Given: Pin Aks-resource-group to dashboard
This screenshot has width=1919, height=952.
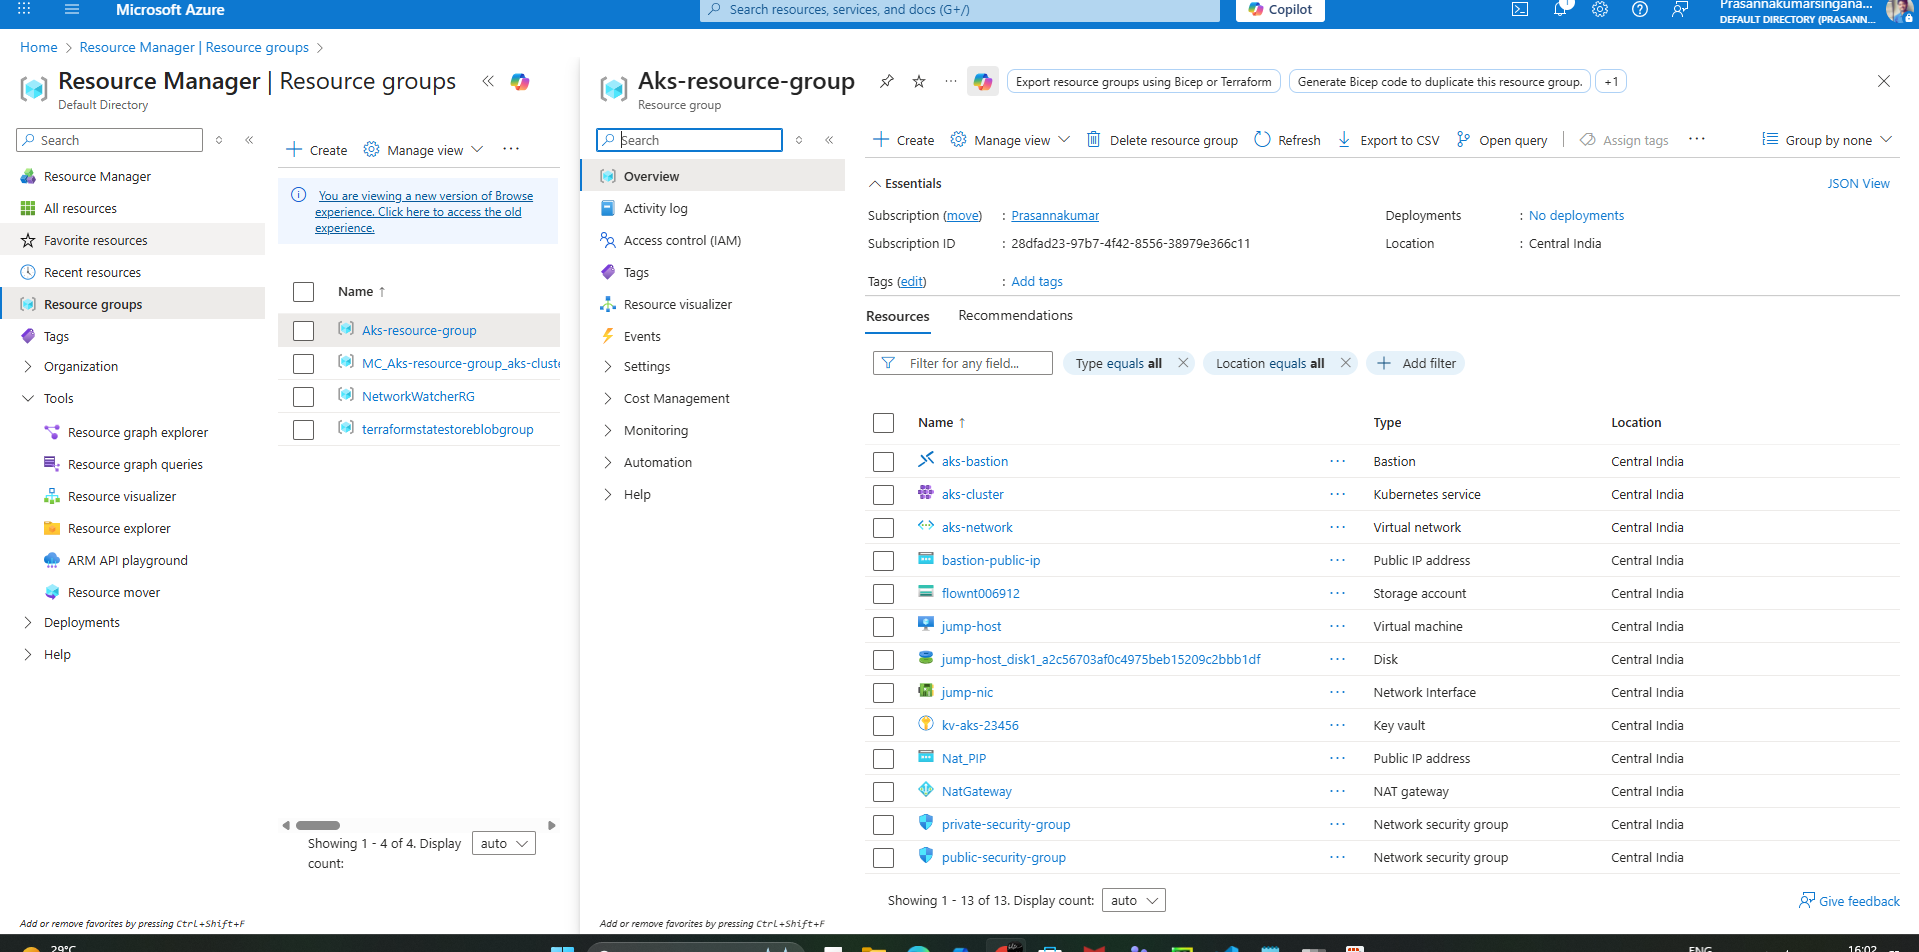Looking at the screenshot, I should [887, 82].
